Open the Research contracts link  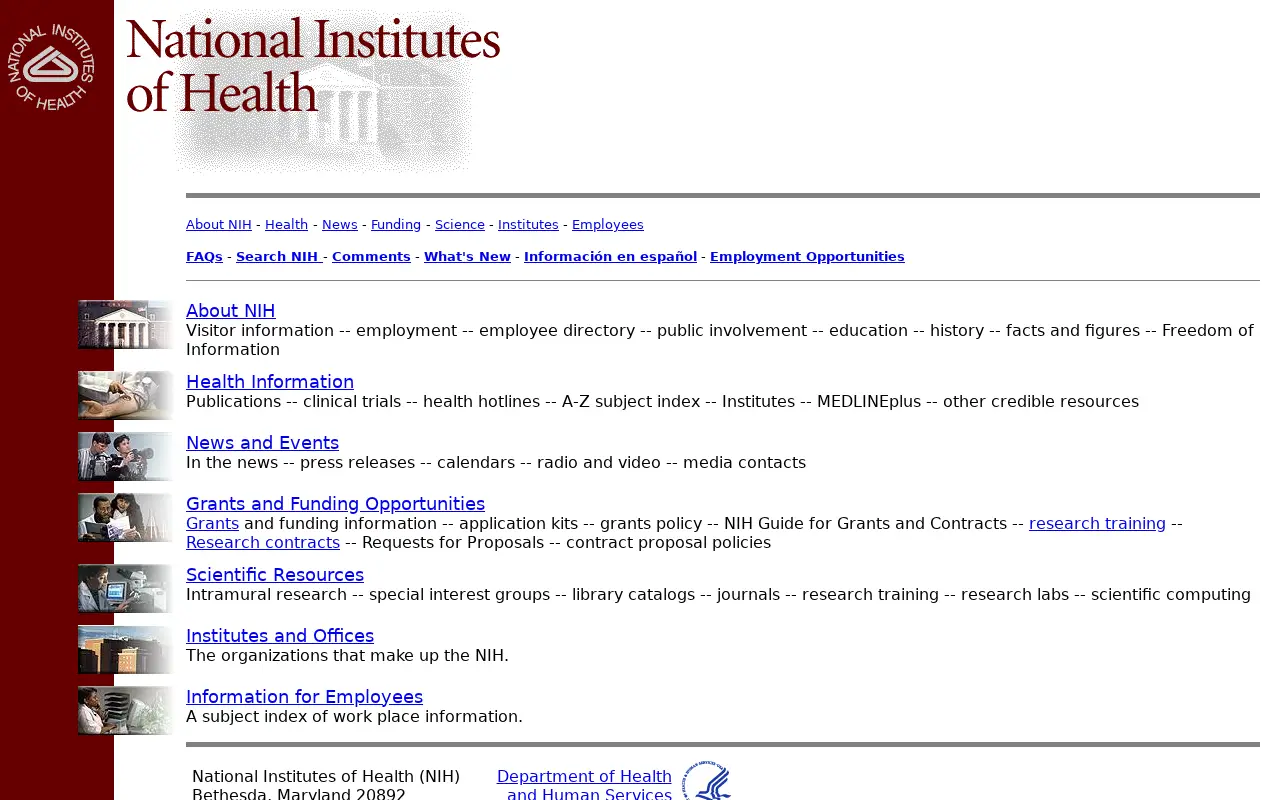263,543
